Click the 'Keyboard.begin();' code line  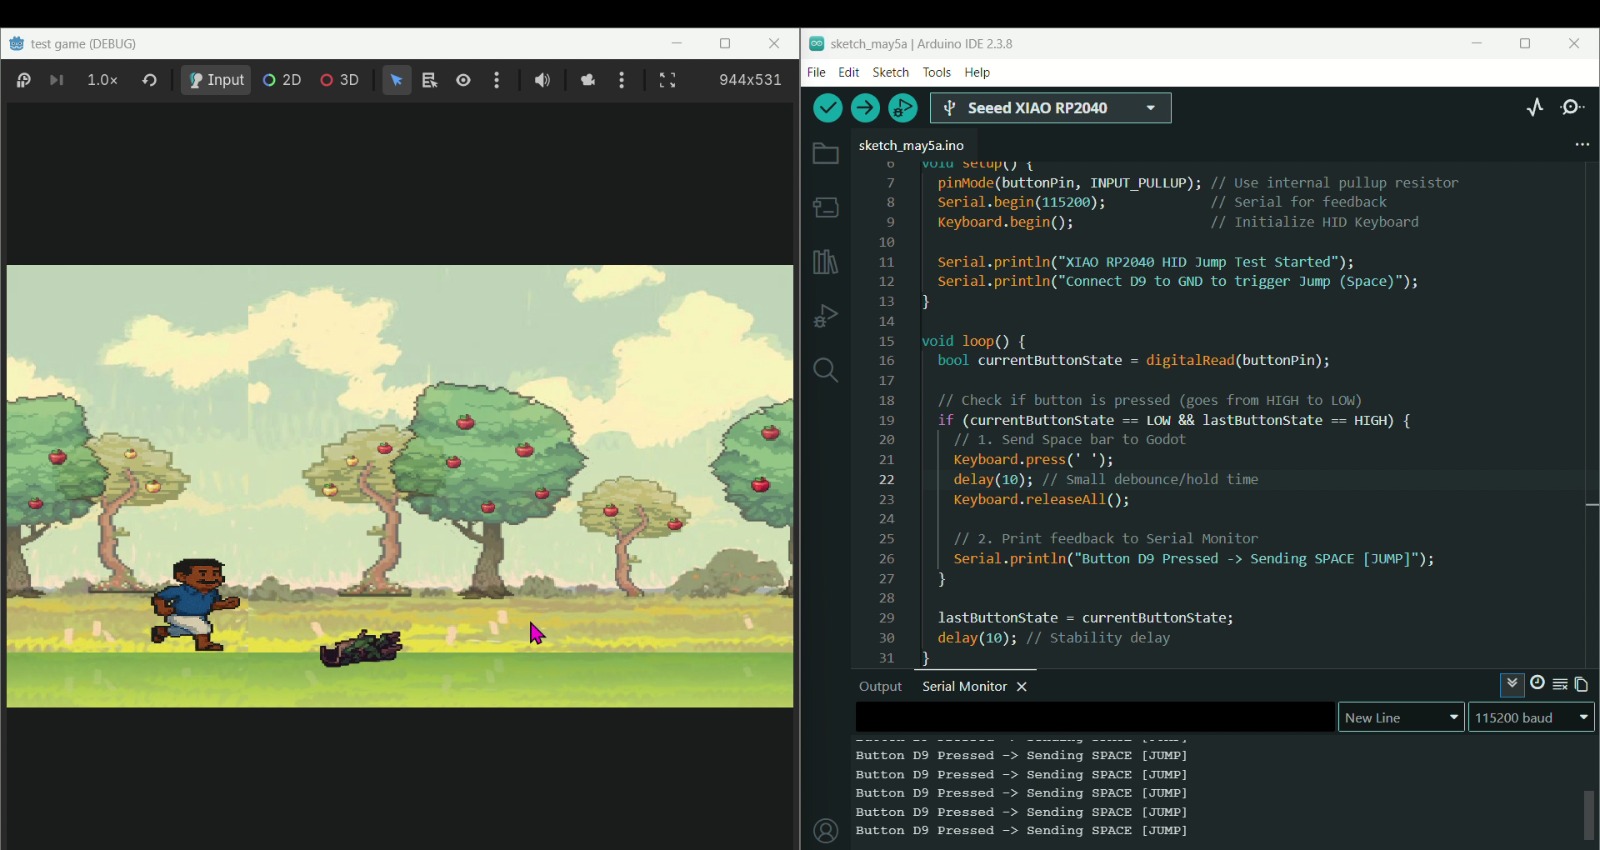click(1005, 222)
